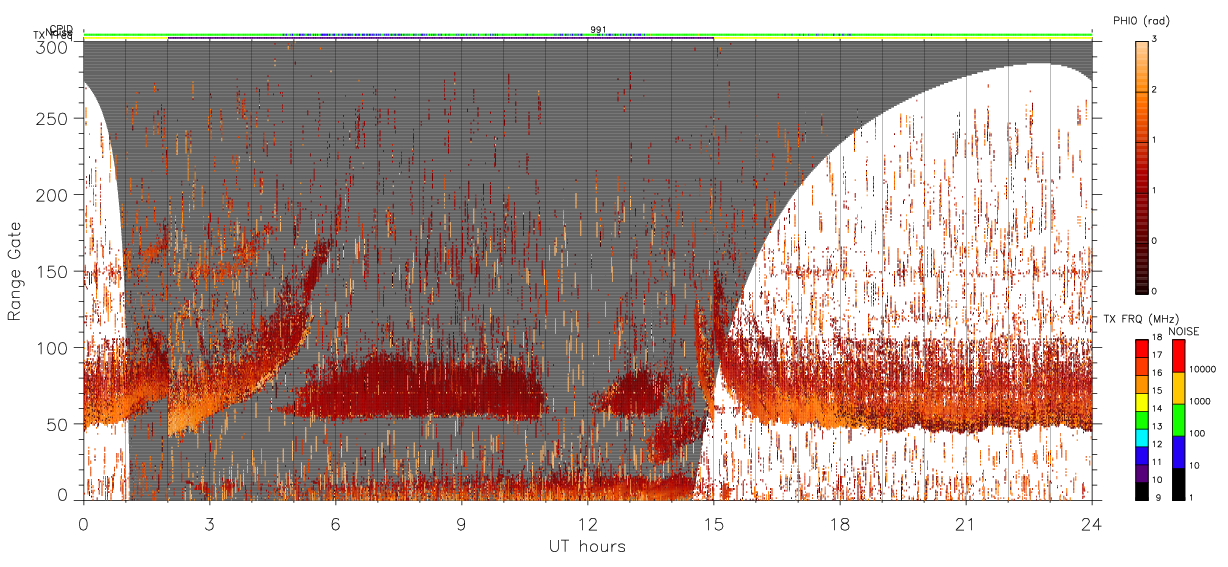Click the blue block of the NOISE colorbar
Viewport: 1228px width, 567px height.
click(1177, 451)
